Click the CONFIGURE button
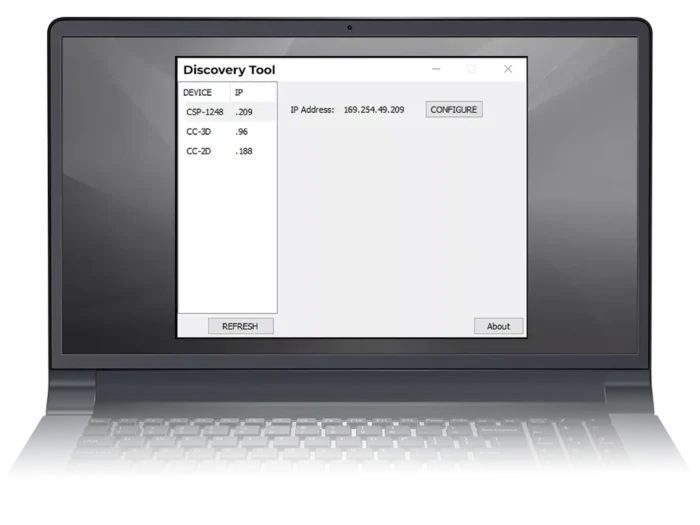 [x=454, y=109]
